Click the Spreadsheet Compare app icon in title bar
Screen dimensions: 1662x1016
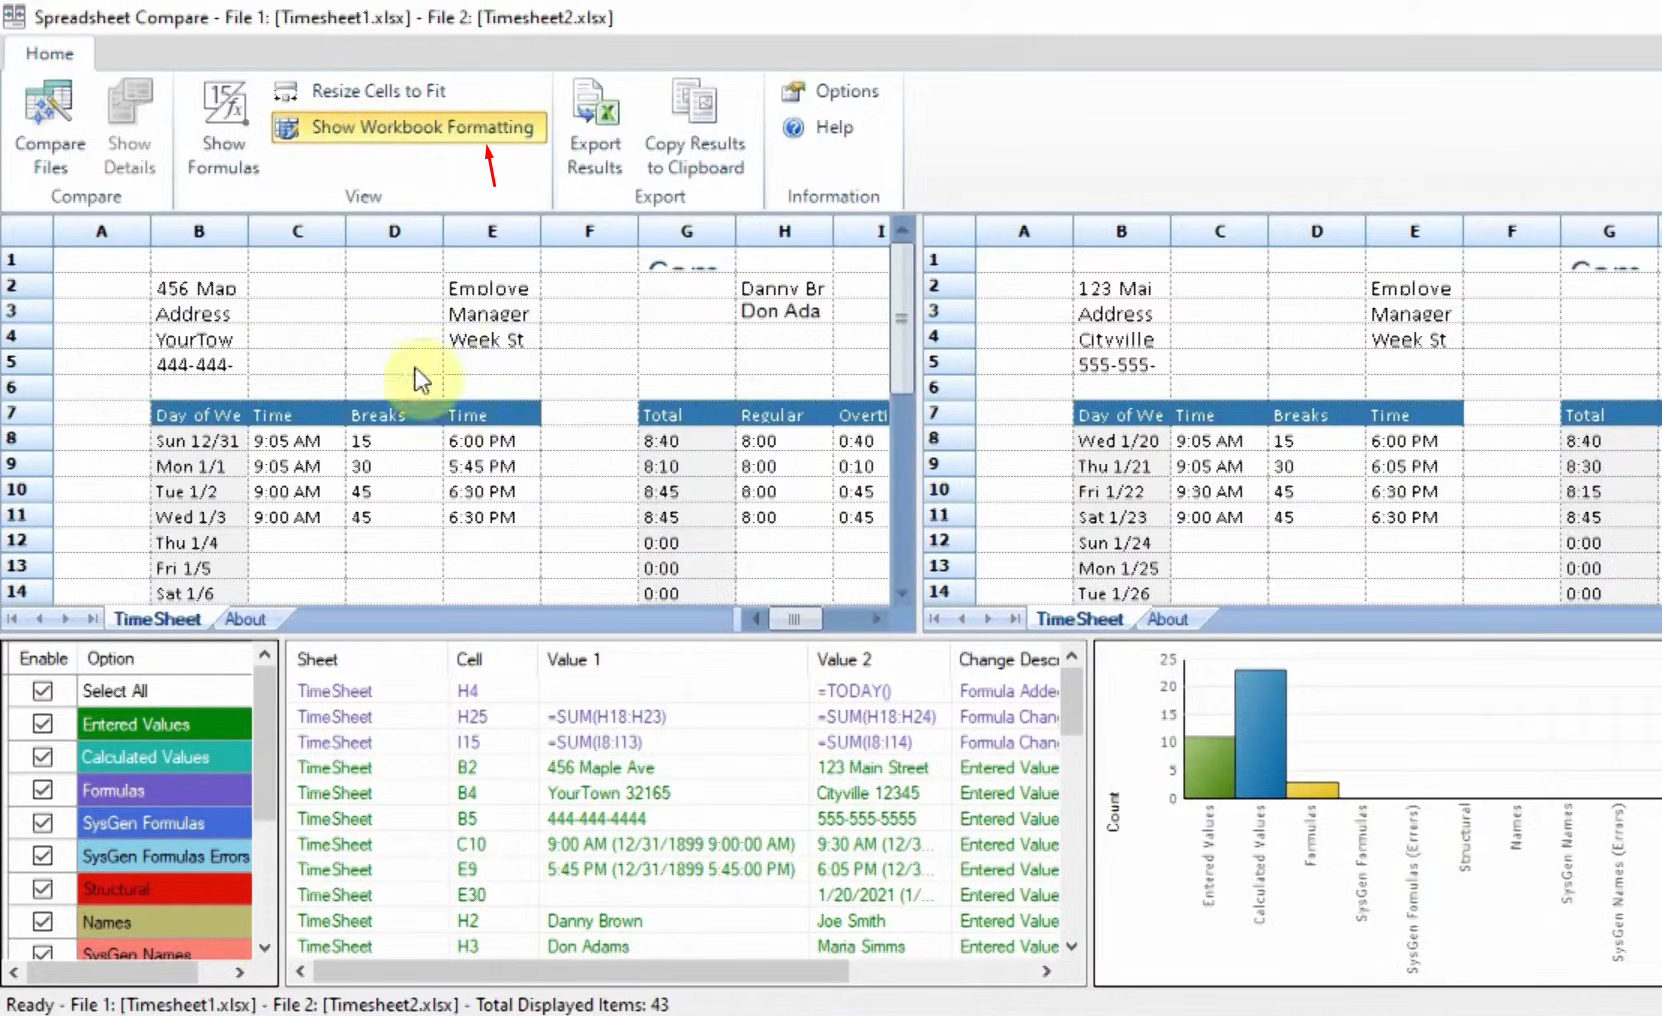pyautogui.click(x=14, y=16)
